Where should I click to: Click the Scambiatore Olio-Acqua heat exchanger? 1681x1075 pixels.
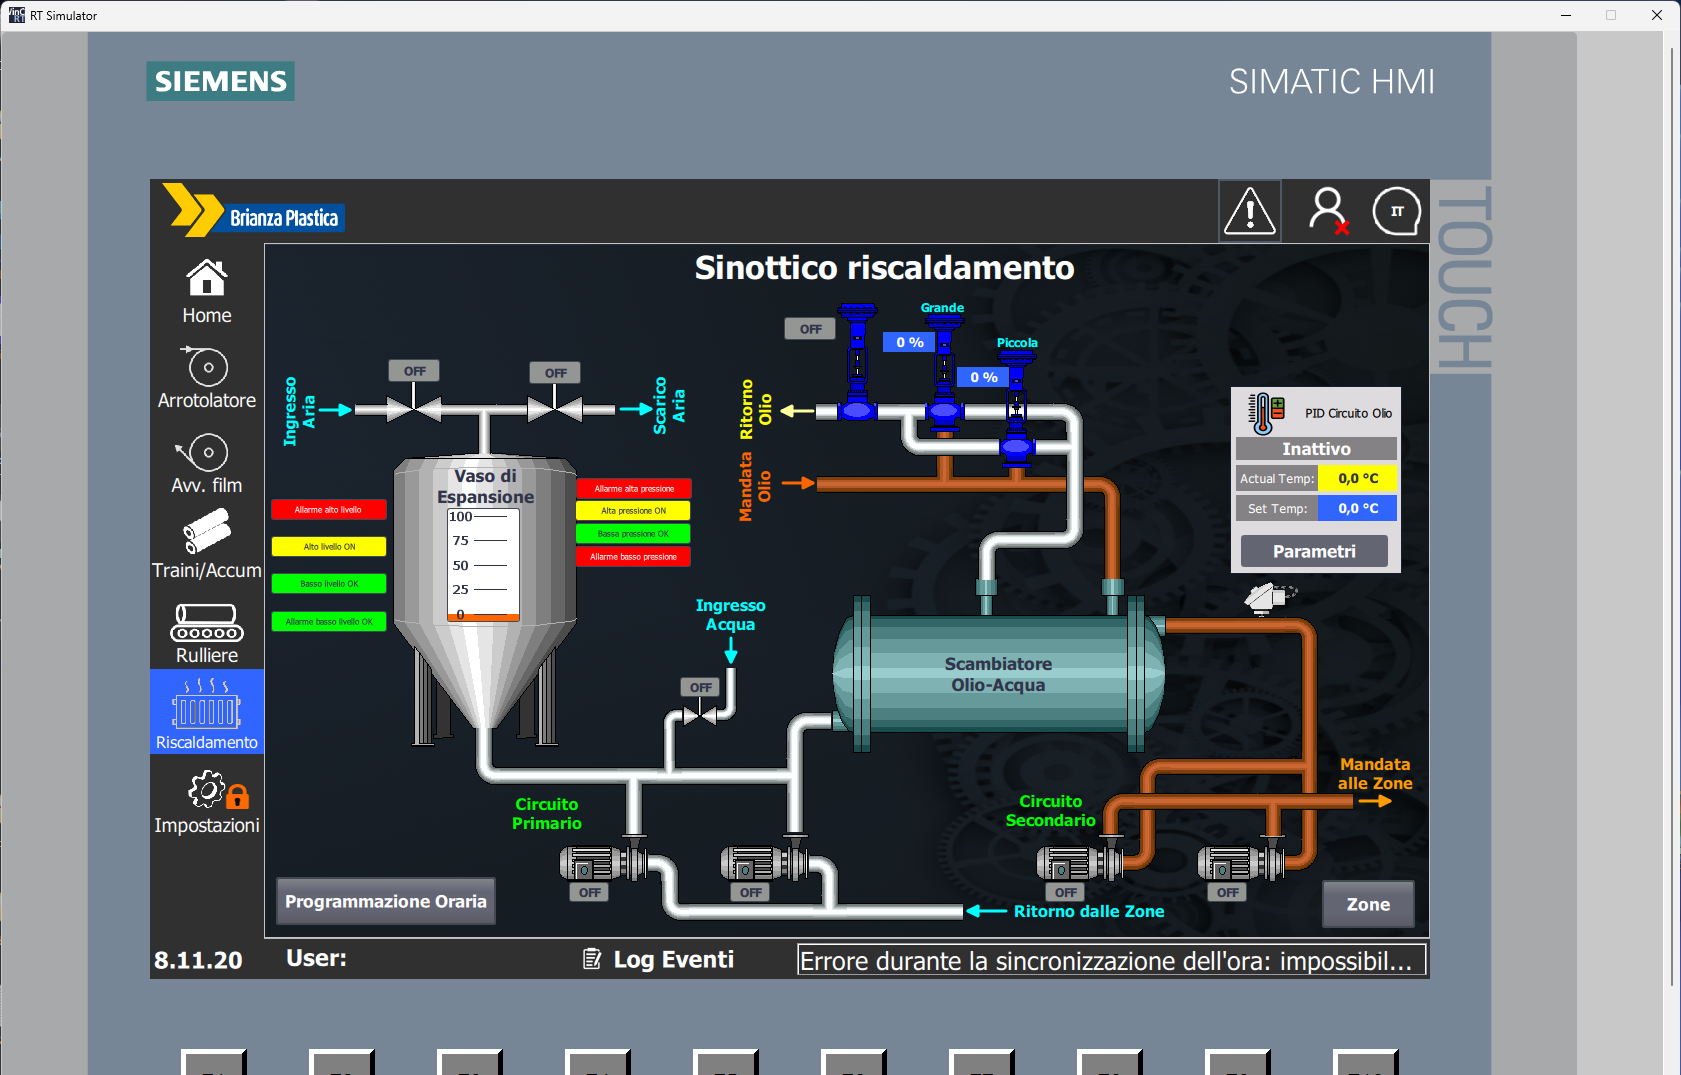(x=998, y=674)
